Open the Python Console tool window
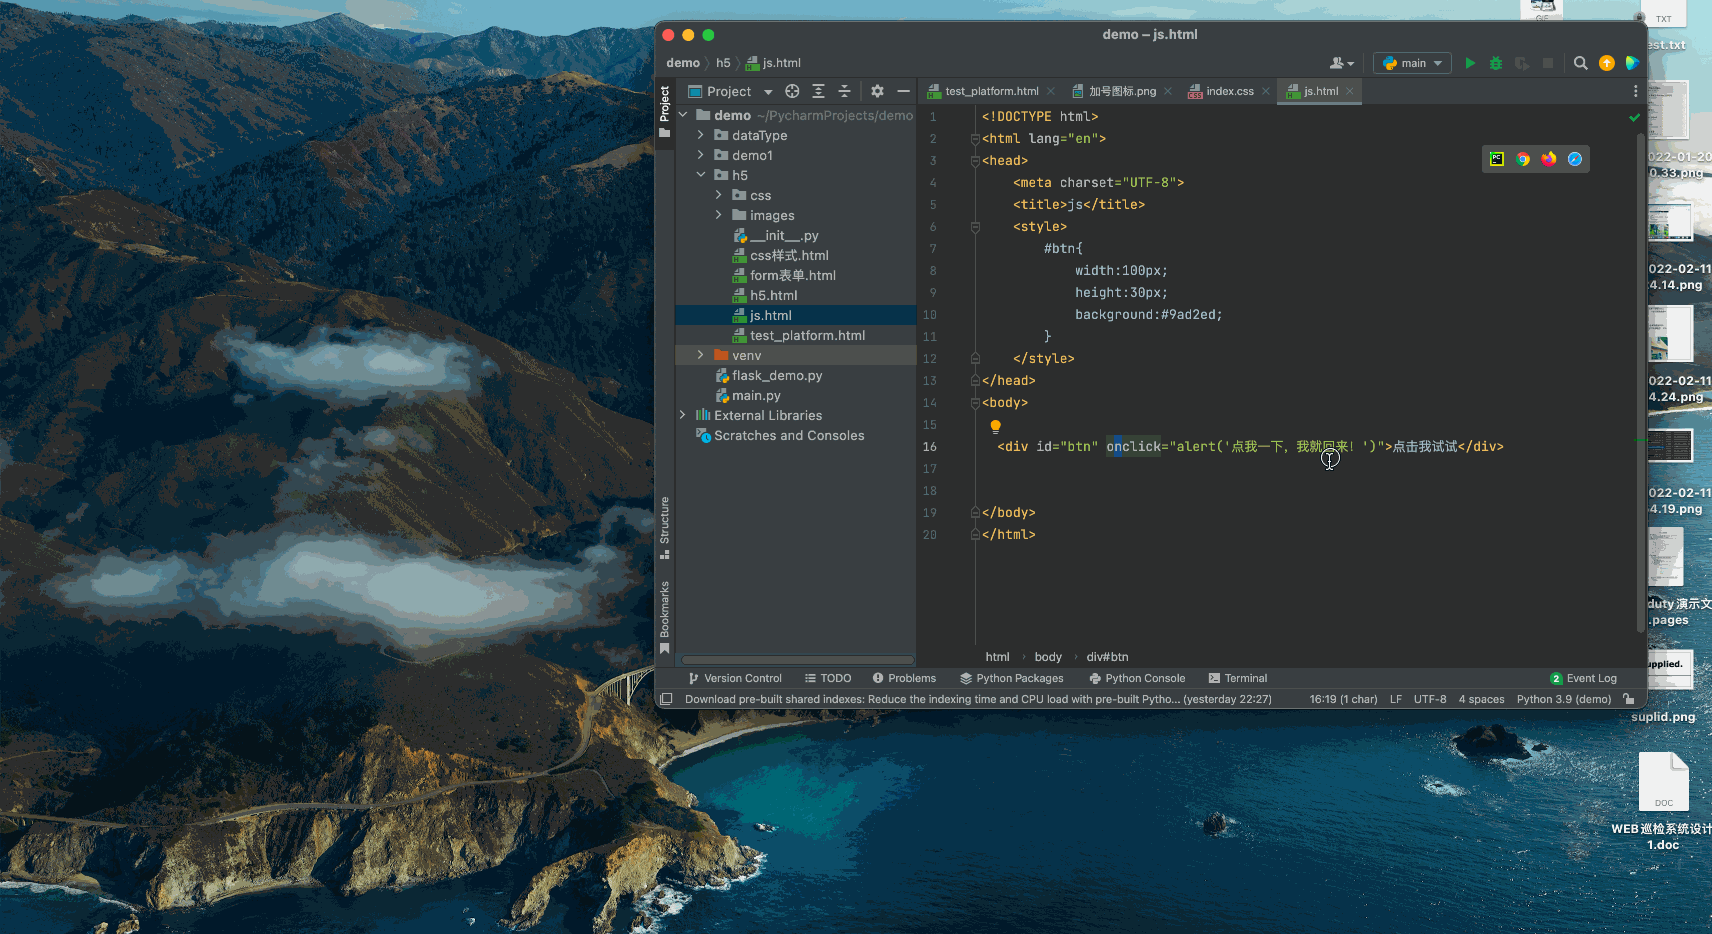Viewport: 1712px width, 934px height. pyautogui.click(x=1137, y=678)
